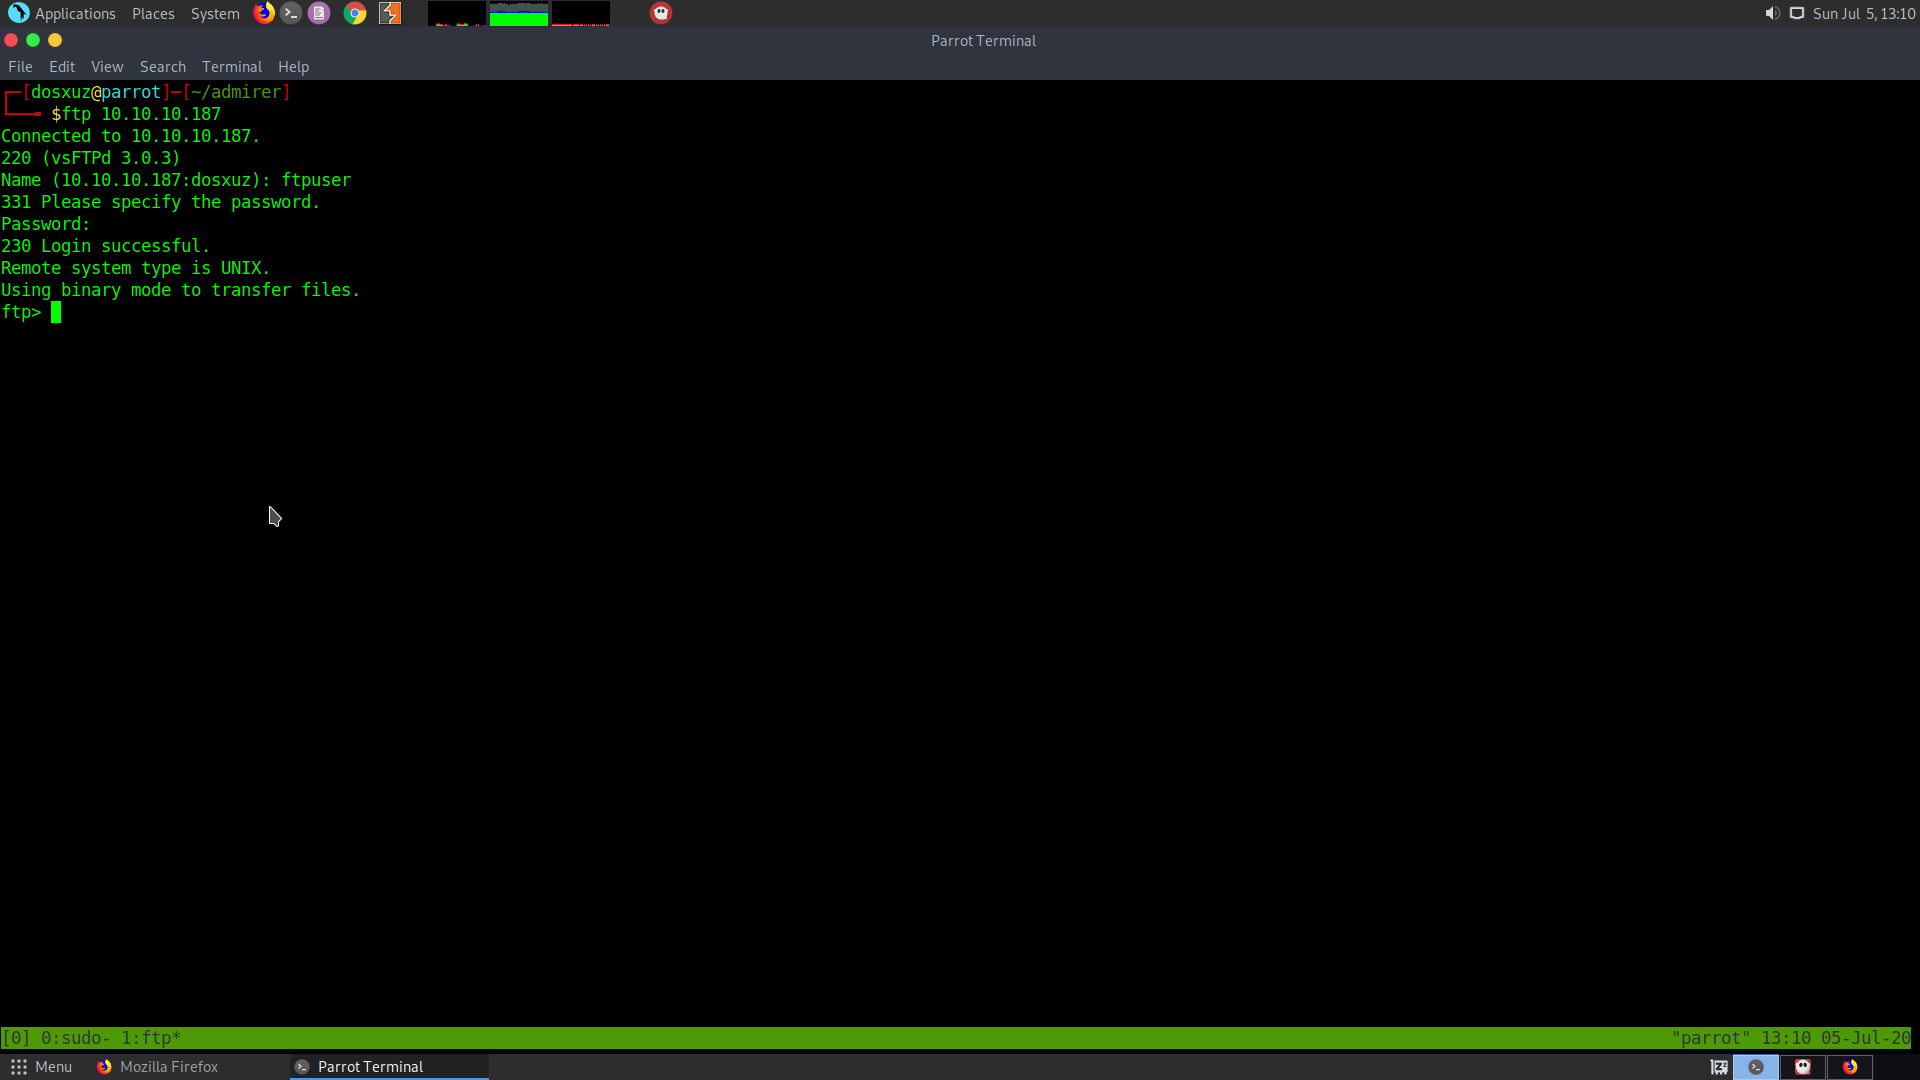Click the green CPU monitor graph
Screen dimensions: 1920x1080
518,14
